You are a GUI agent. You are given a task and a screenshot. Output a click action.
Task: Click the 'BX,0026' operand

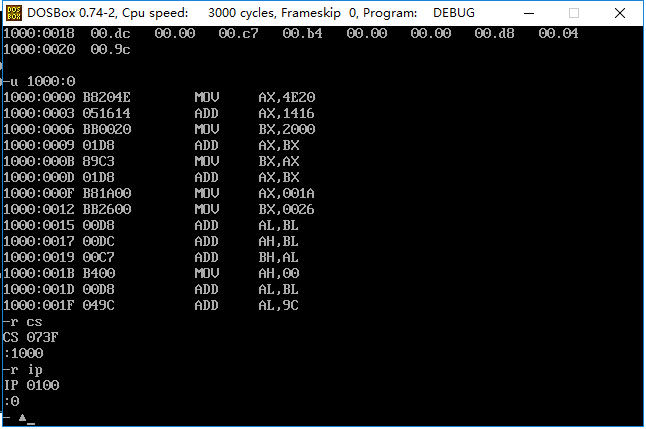click(286, 210)
